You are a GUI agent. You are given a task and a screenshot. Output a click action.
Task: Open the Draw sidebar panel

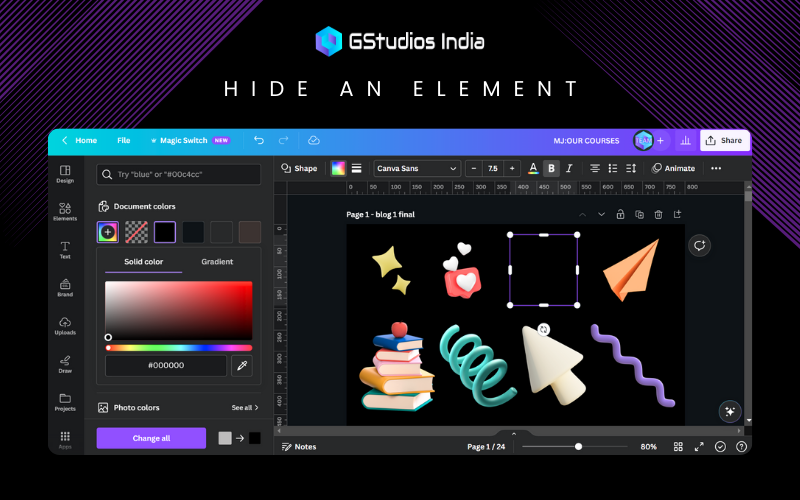(65, 364)
